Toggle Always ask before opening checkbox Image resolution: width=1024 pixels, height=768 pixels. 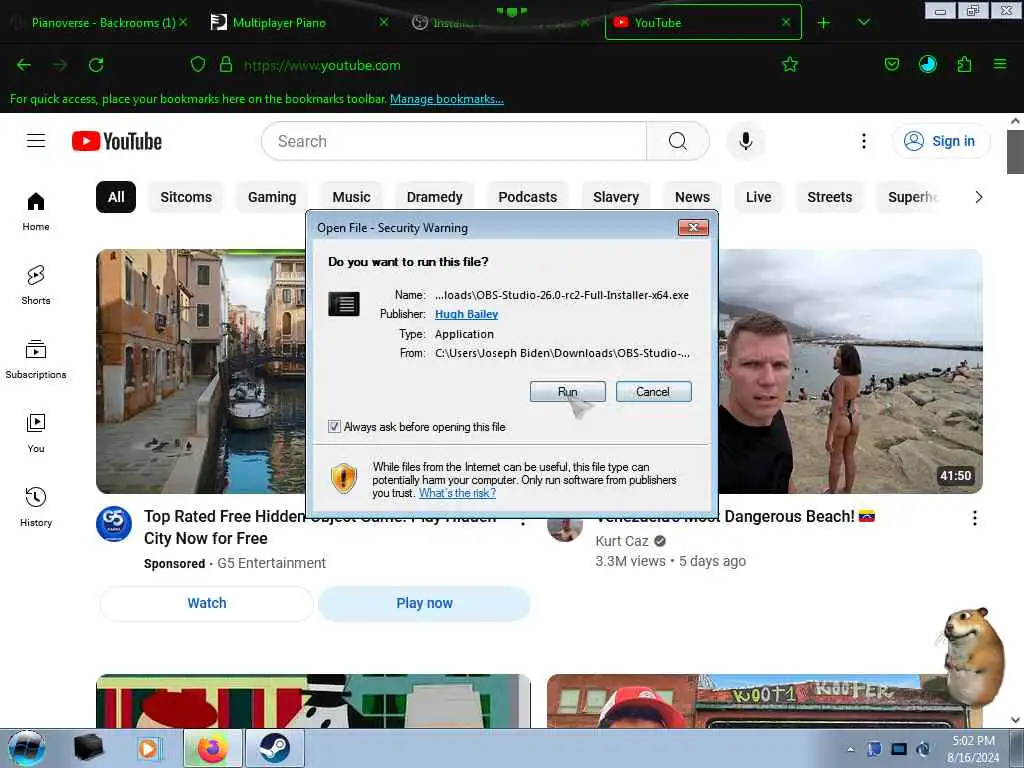point(334,426)
